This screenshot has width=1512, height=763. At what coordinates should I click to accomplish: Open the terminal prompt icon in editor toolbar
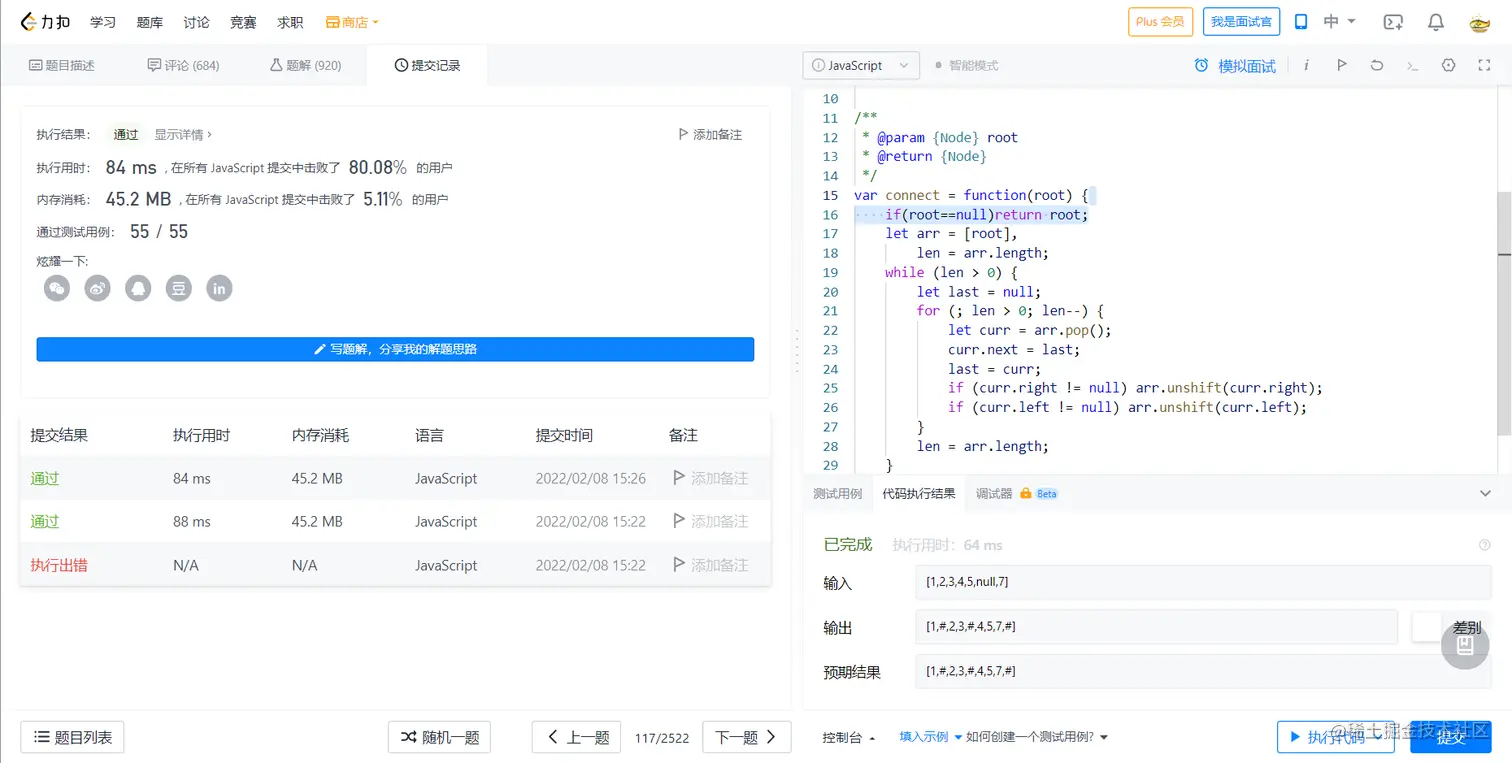pyautogui.click(x=1412, y=65)
